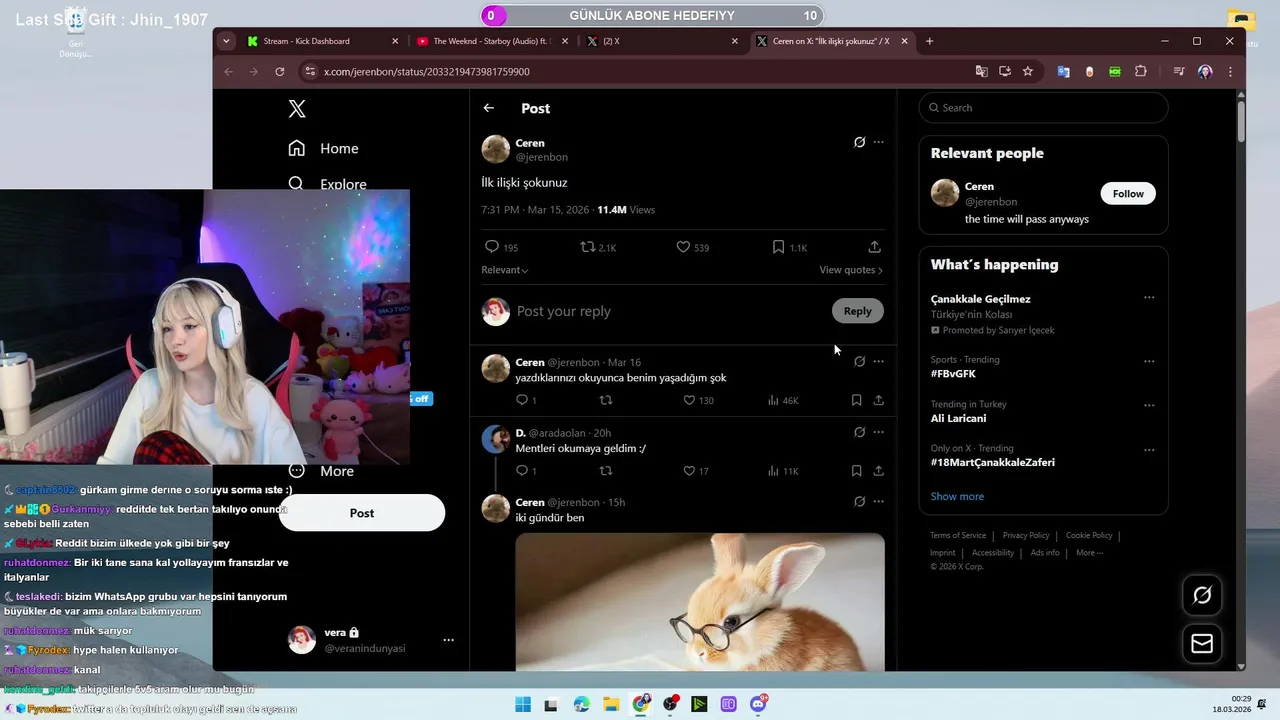Viewport: 1280px width, 720px height.
Task: Bookmark this page with star icon
Action: tap(1027, 72)
